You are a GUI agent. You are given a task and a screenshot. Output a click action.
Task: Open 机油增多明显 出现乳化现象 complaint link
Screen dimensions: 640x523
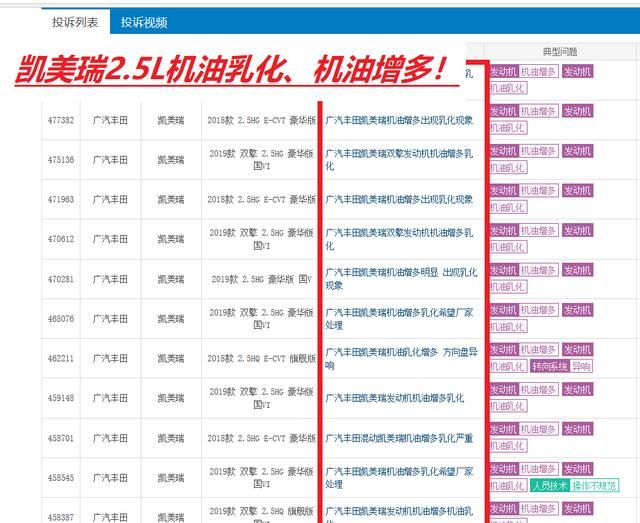[x=401, y=279]
